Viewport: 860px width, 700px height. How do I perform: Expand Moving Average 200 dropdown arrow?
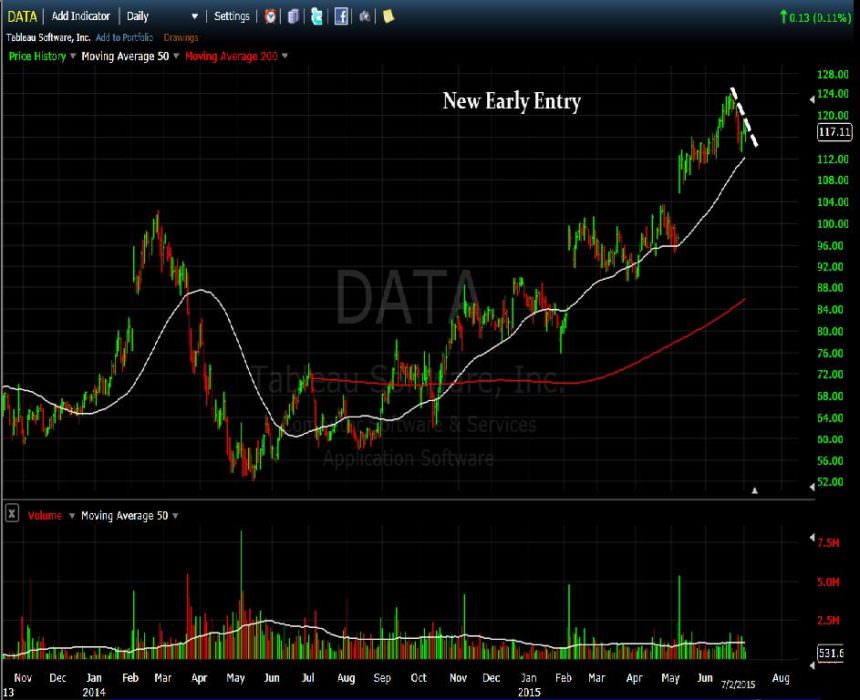pyautogui.click(x=285, y=56)
